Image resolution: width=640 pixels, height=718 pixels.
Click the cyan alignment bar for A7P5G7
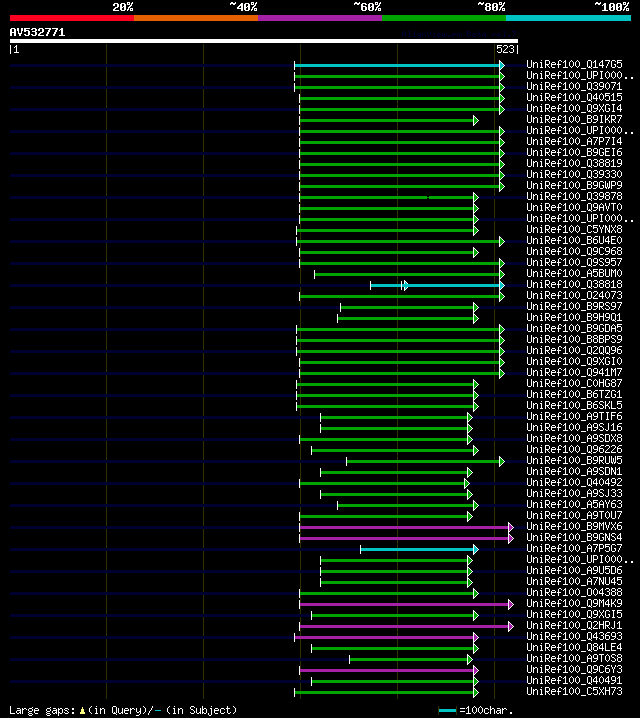pyautogui.click(x=417, y=549)
